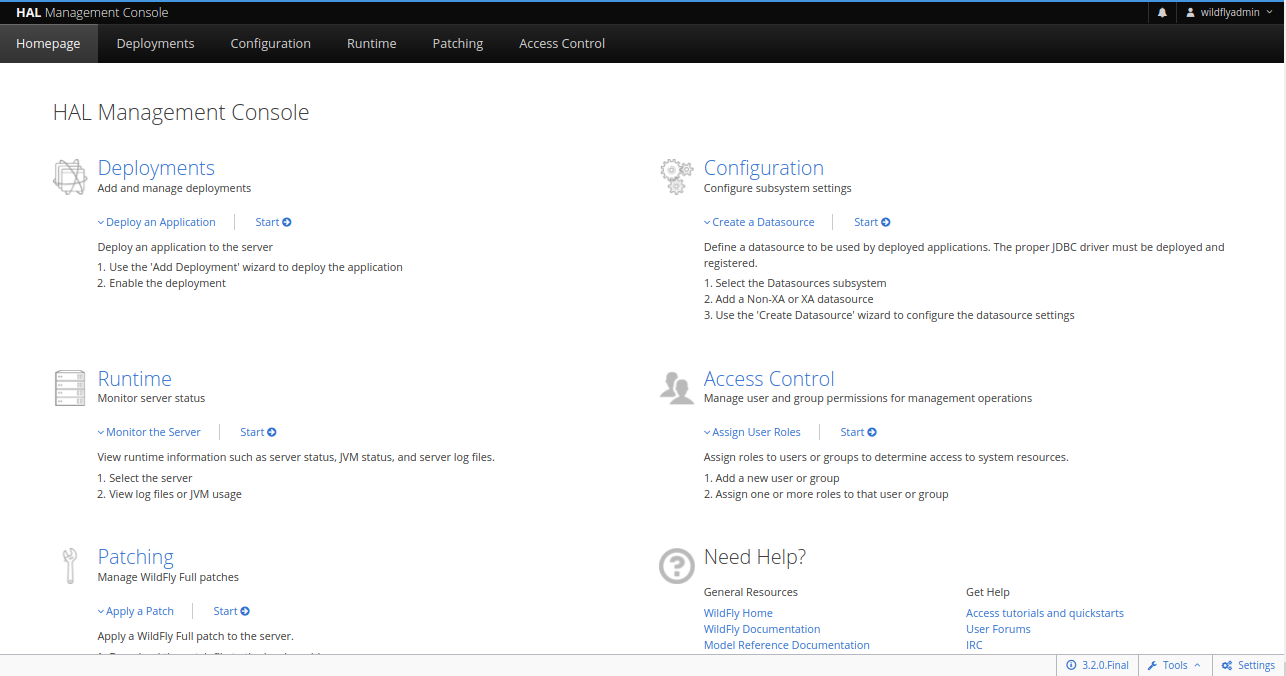Open the Model Reference Documentation link
The image size is (1286, 676).
coord(787,645)
